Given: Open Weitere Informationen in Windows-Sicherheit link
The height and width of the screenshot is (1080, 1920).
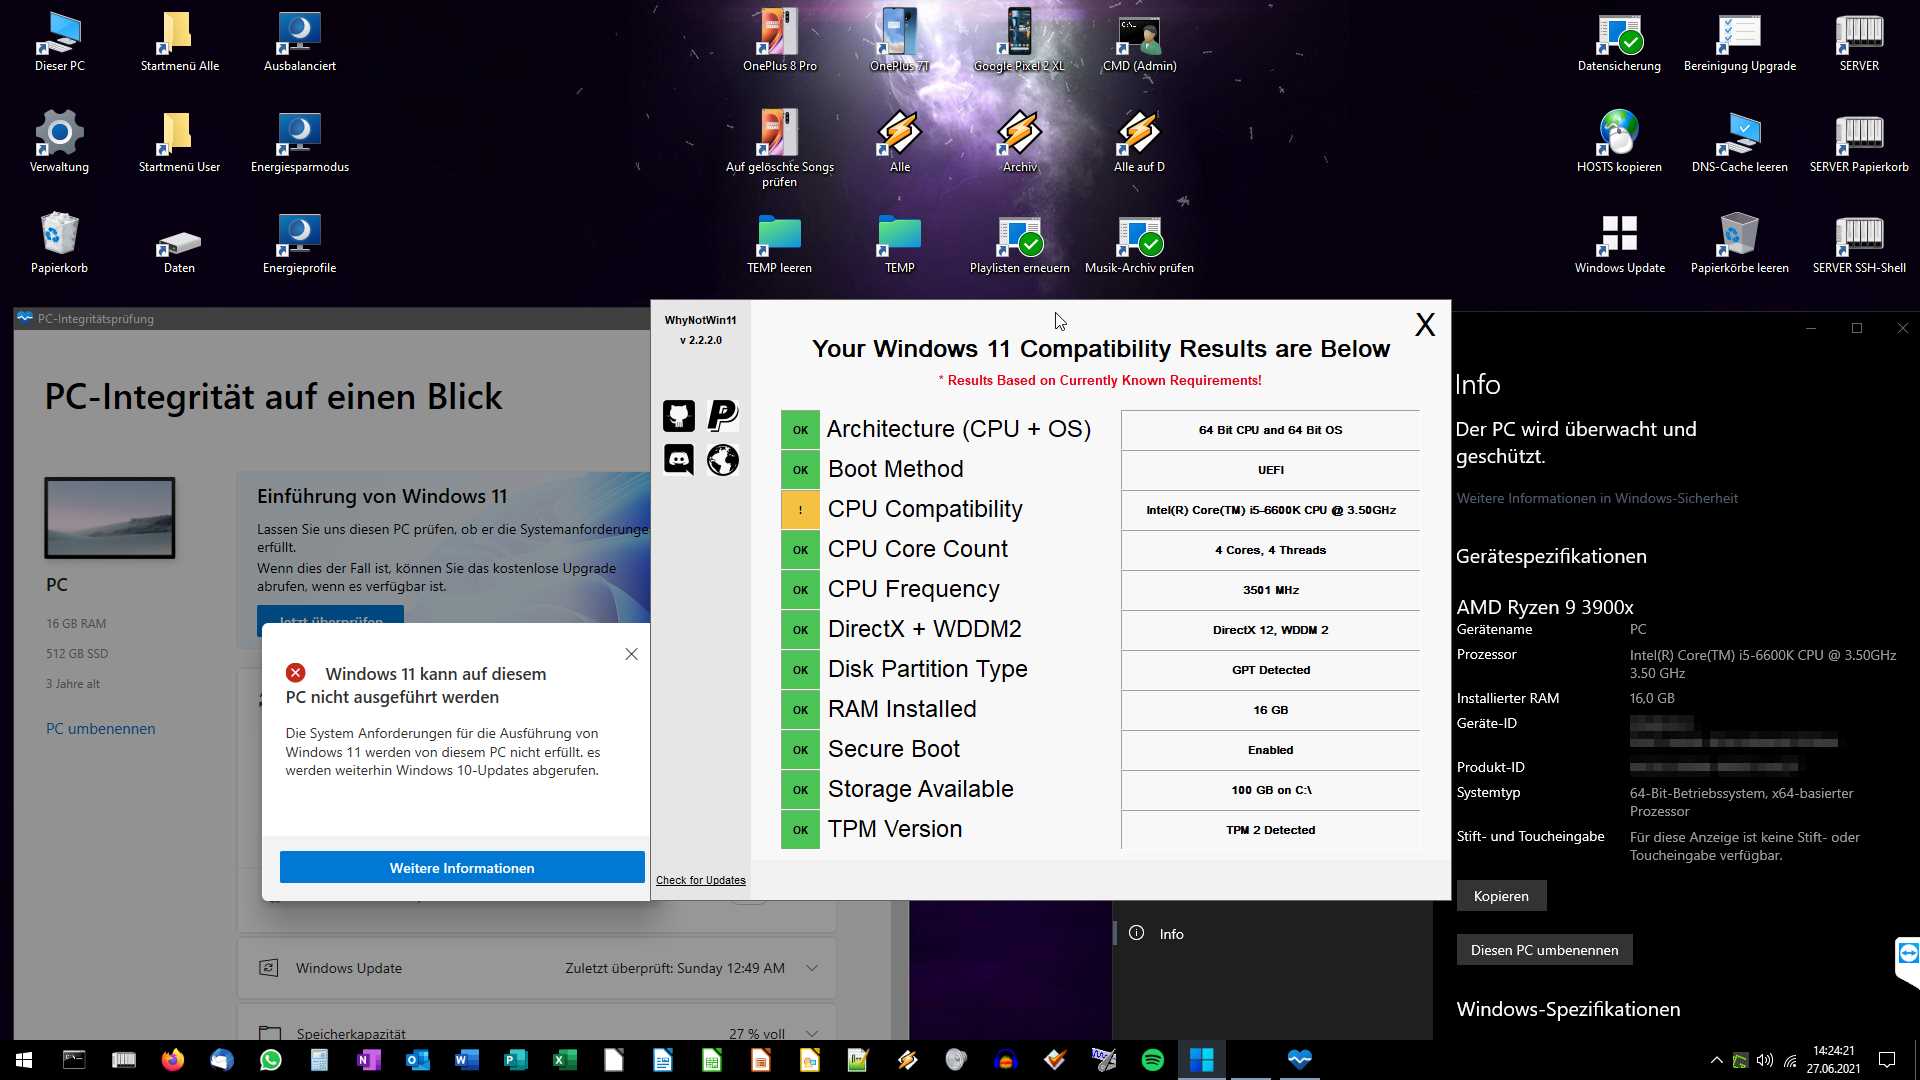Looking at the screenshot, I should pos(1597,498).
